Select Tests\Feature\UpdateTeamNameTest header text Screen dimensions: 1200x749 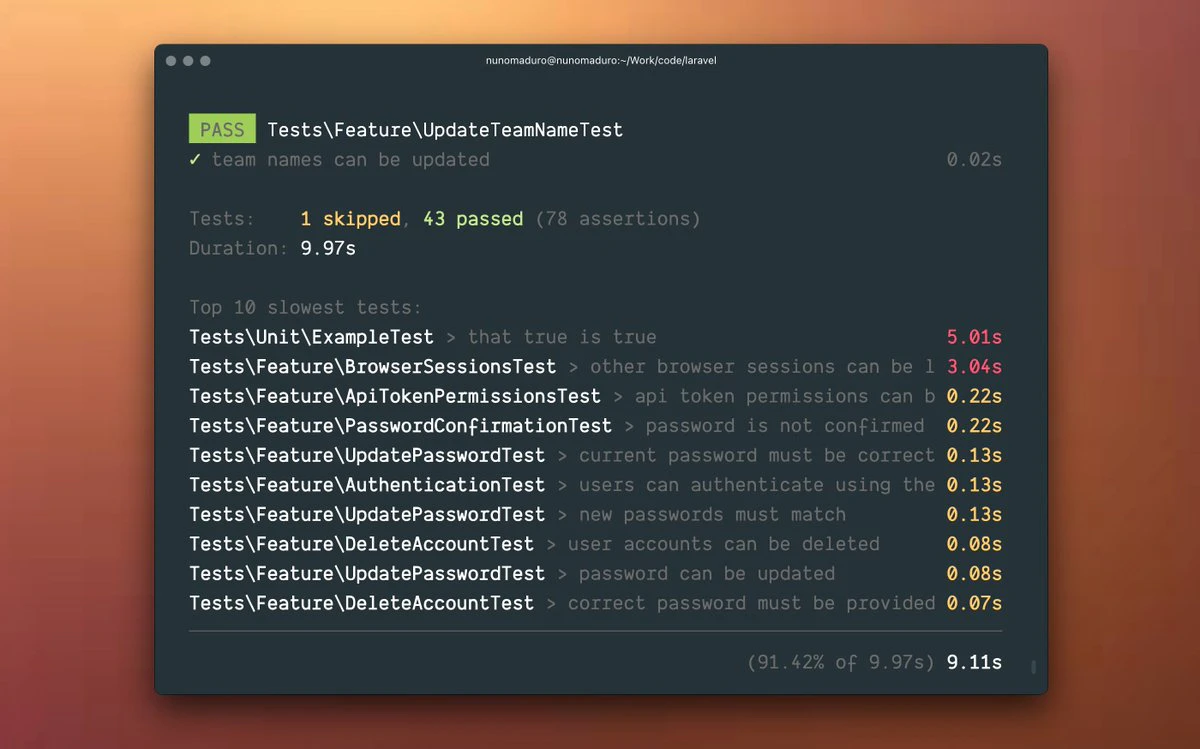tap(445, 130)
